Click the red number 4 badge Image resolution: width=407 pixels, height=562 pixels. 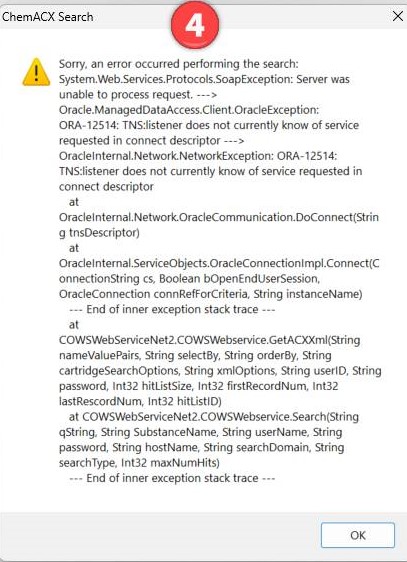point(195,24)
